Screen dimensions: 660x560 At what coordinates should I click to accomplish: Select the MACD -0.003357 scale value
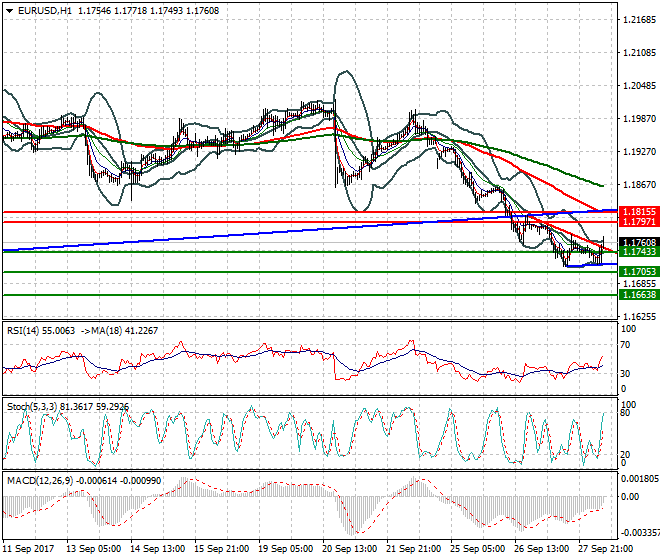tap(640, 533)
